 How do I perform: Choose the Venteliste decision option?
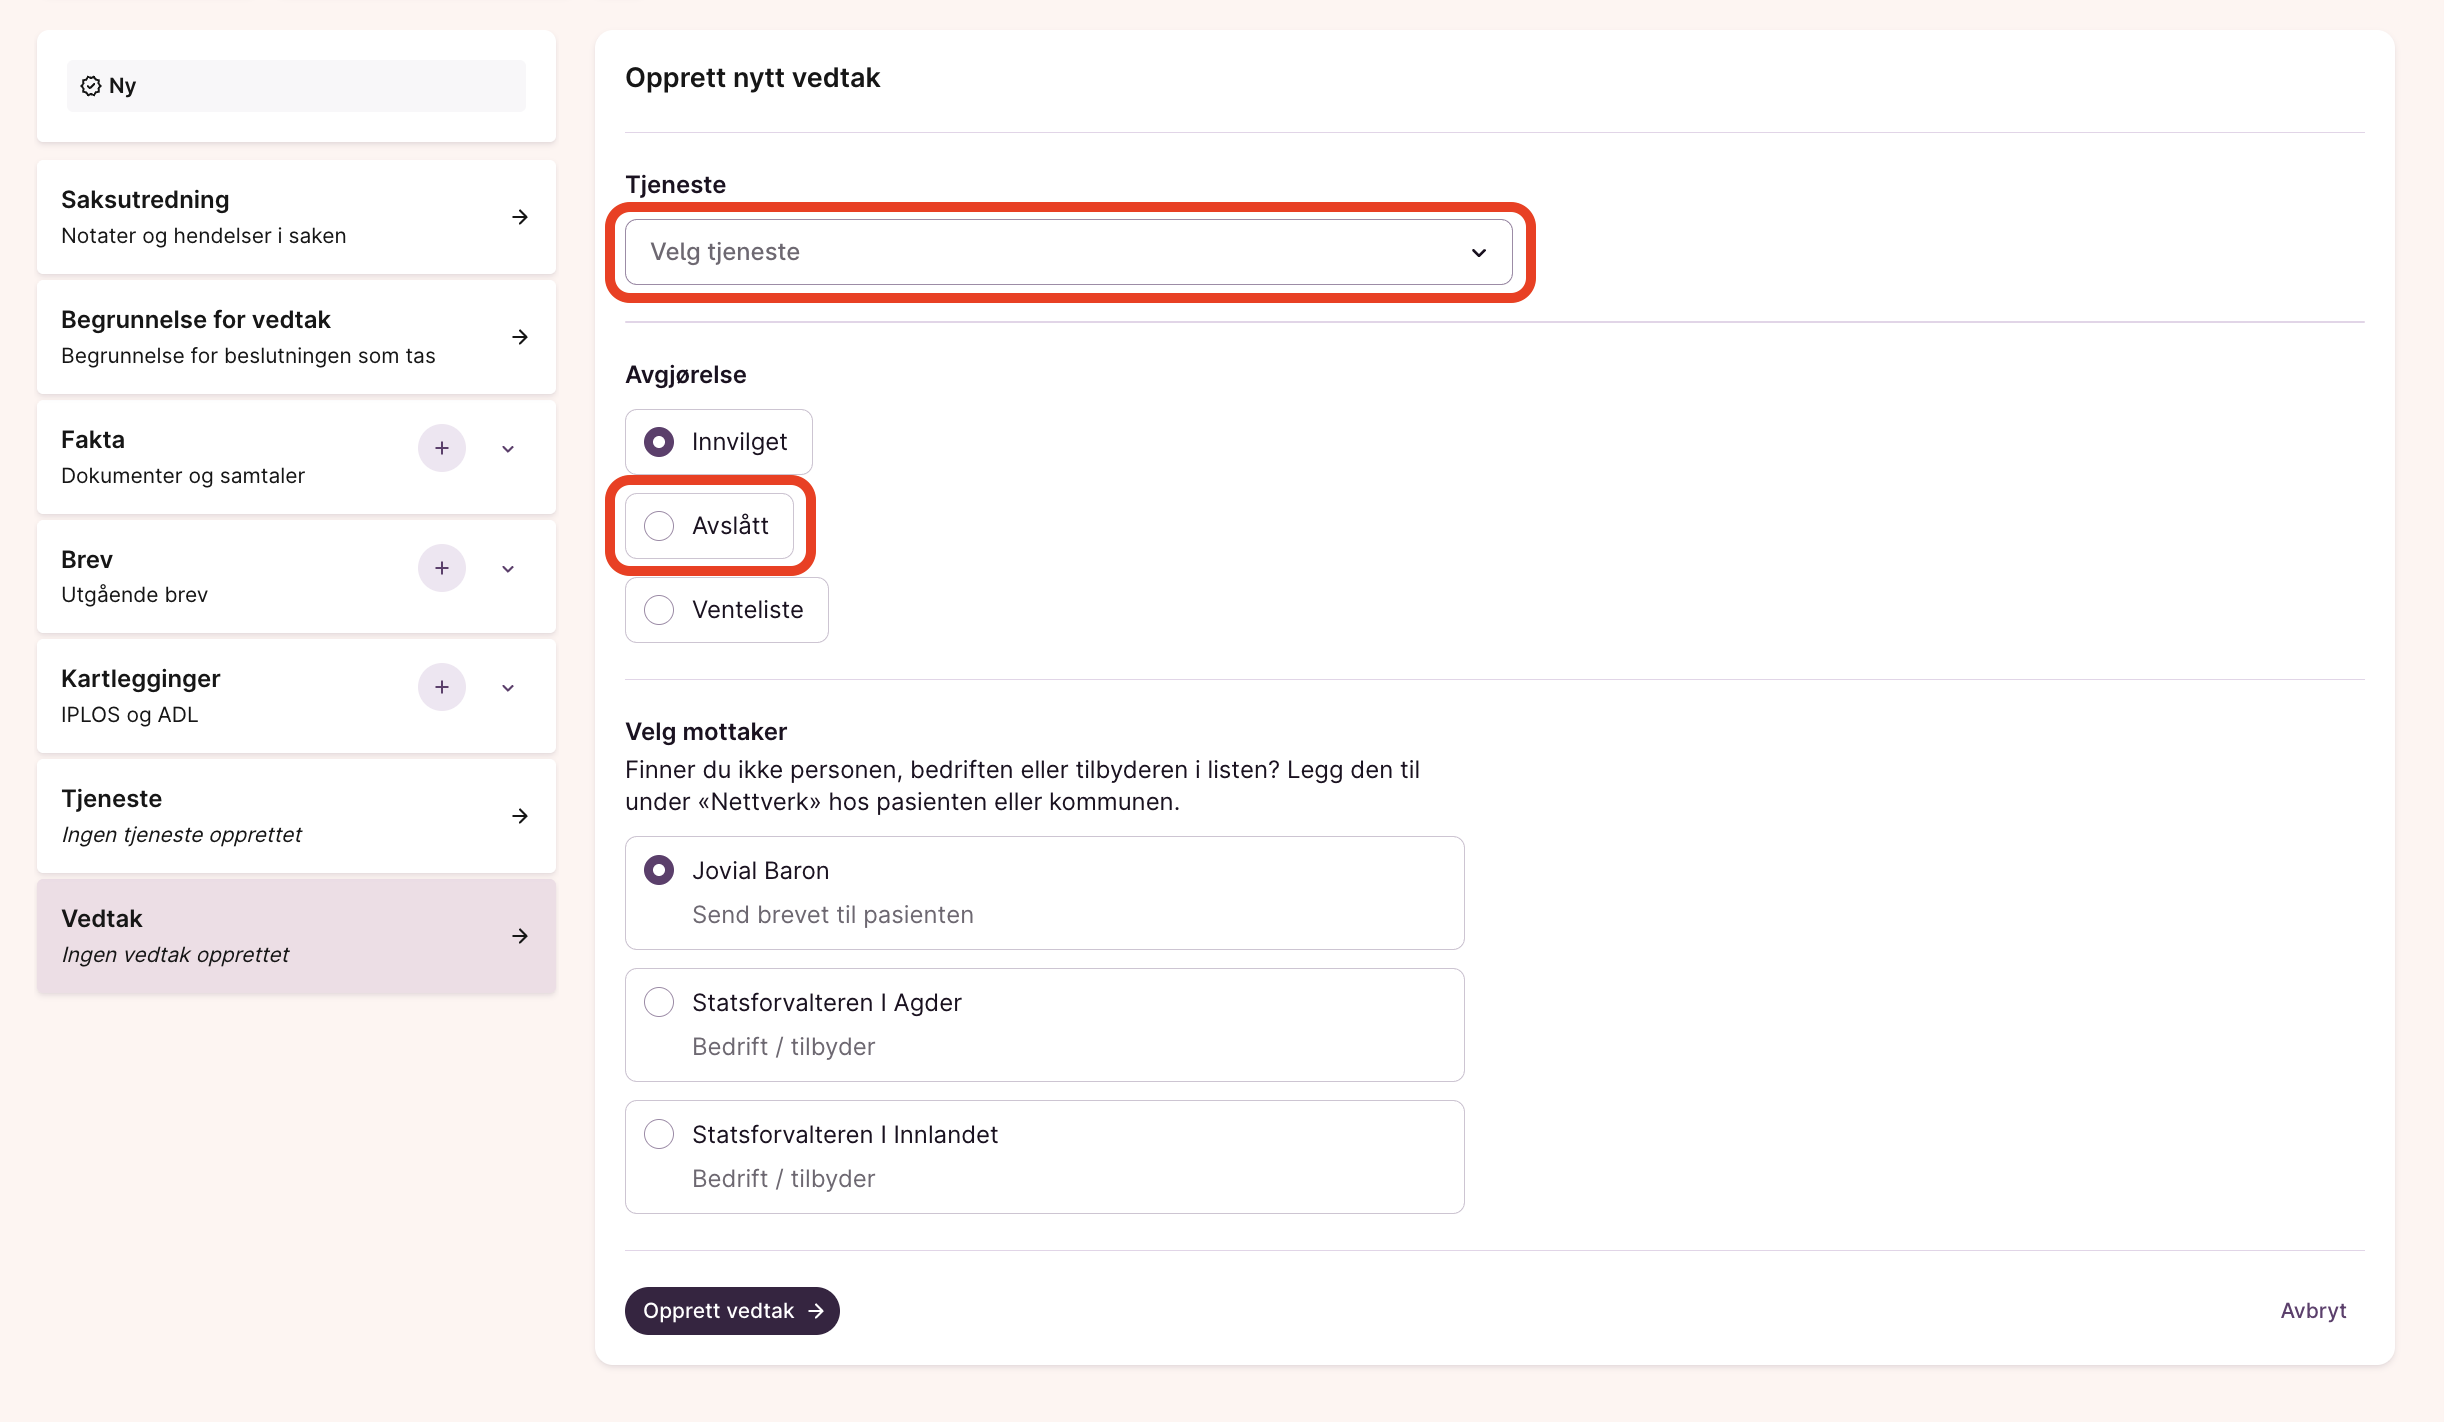[x=659, y=610]
